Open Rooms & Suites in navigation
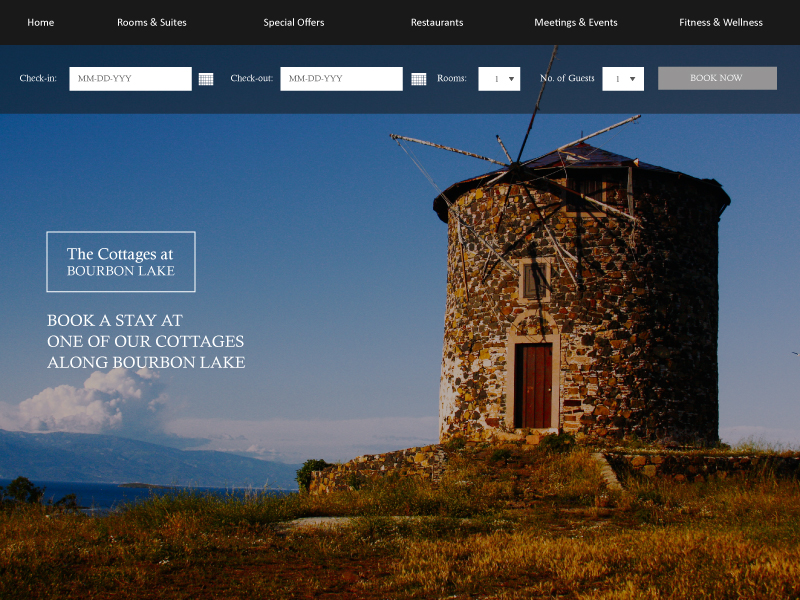 [152, 22]
